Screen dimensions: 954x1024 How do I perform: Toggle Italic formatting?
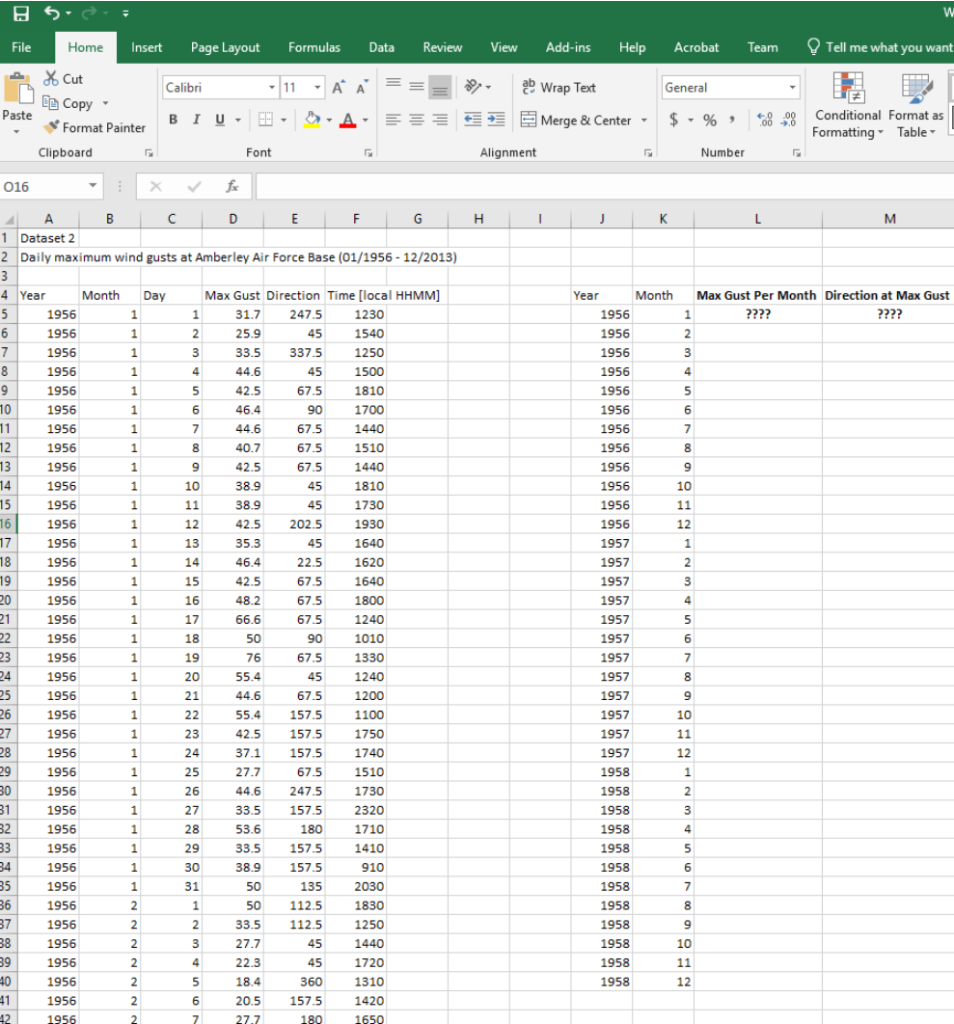(196, 120)
